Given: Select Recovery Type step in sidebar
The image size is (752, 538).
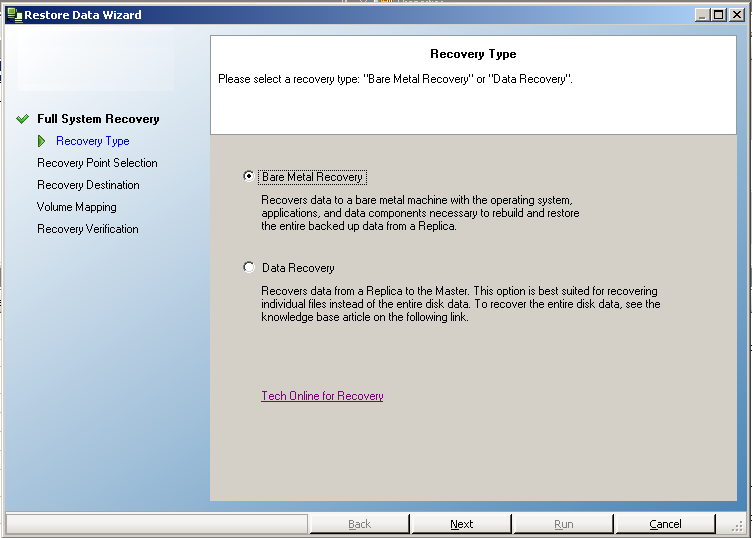Looking at the screenshot, I should pos(93,141).
